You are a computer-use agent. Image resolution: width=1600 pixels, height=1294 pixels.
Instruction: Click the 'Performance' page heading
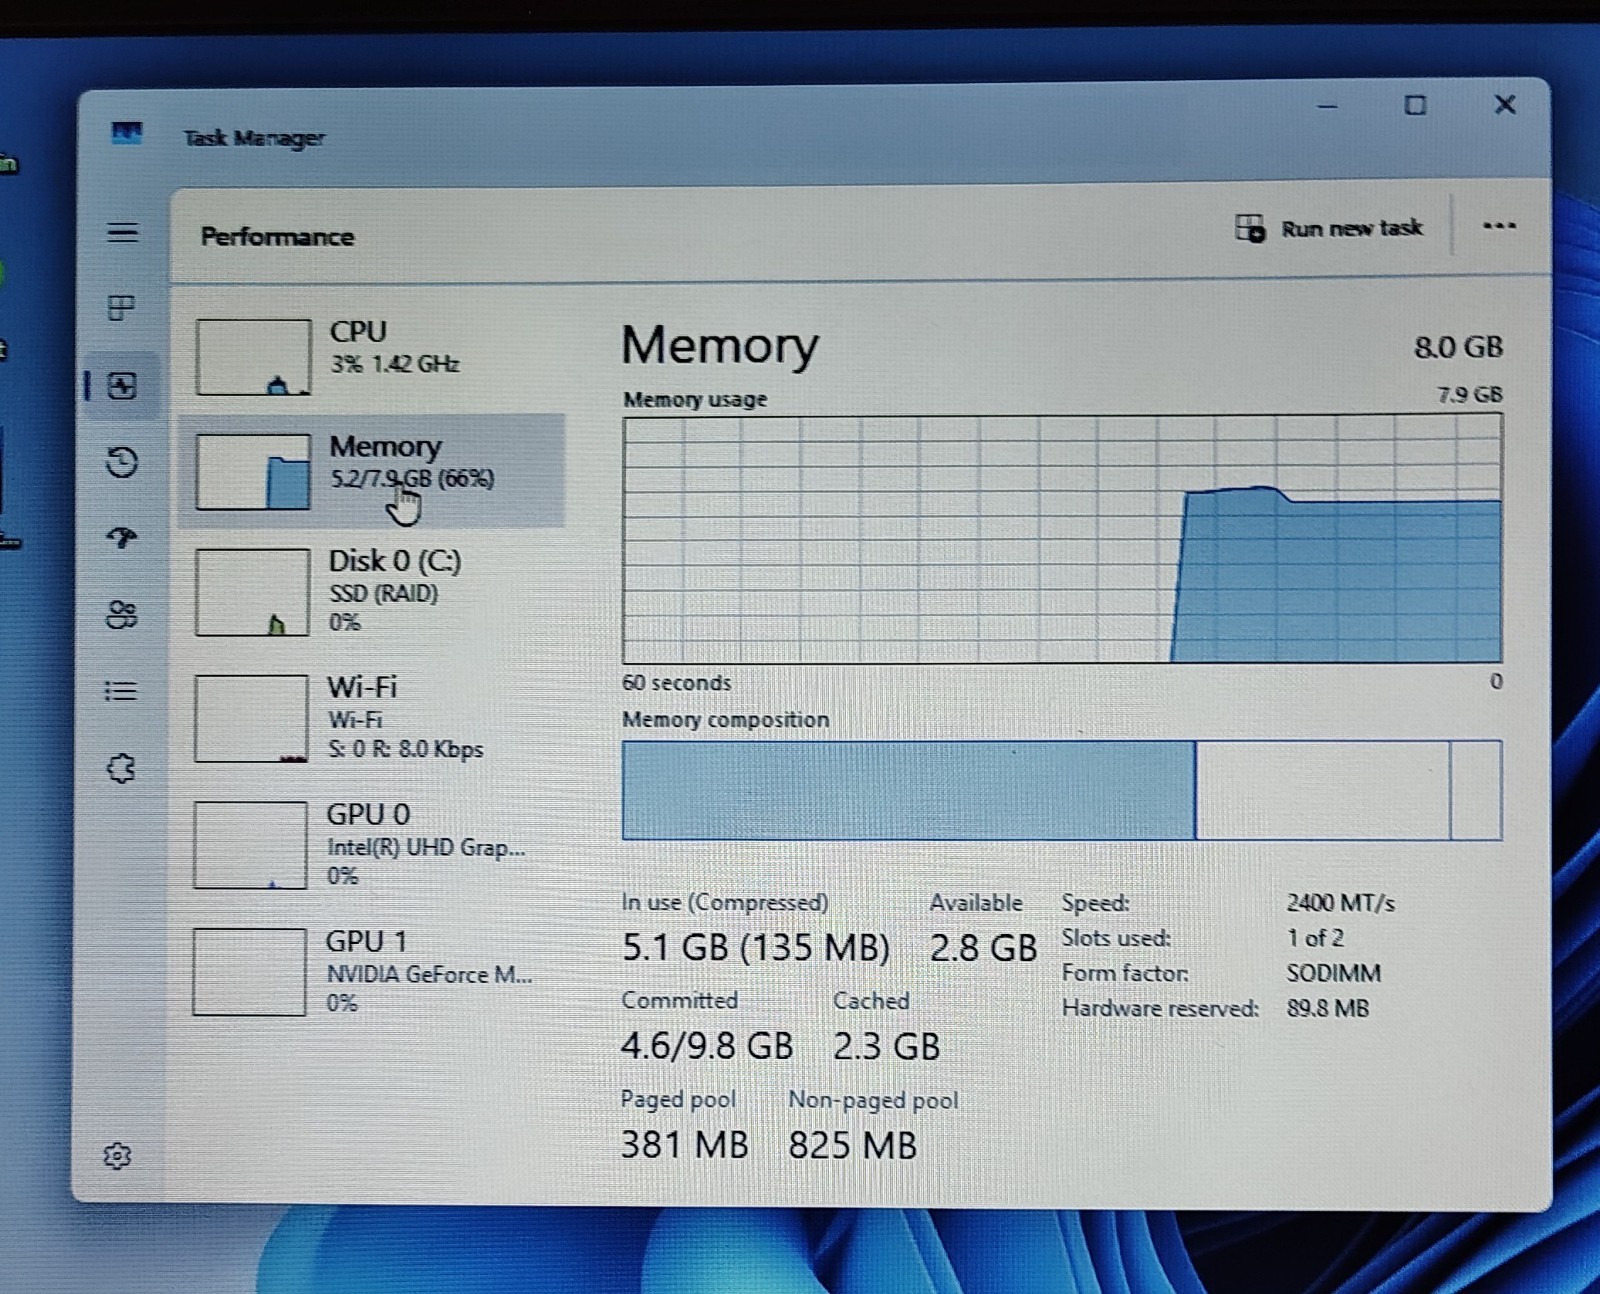pos(277,237)
